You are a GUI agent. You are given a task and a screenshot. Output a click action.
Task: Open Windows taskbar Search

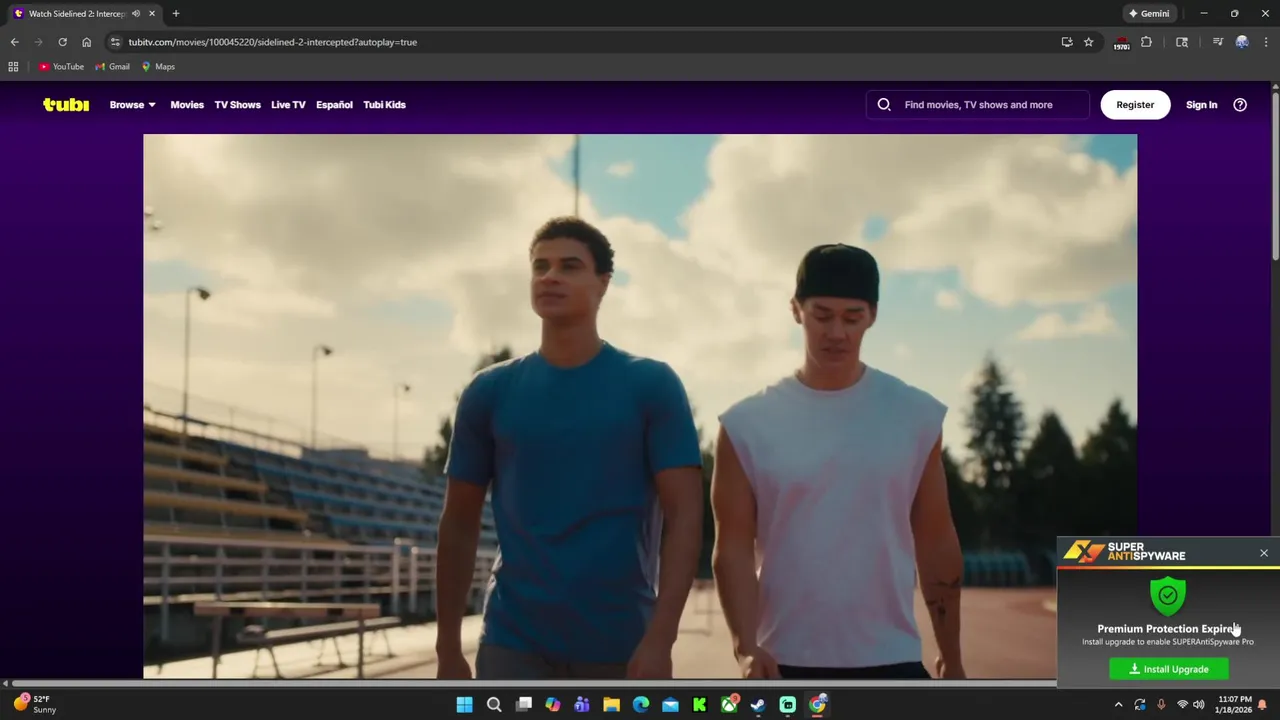[494, 704]
